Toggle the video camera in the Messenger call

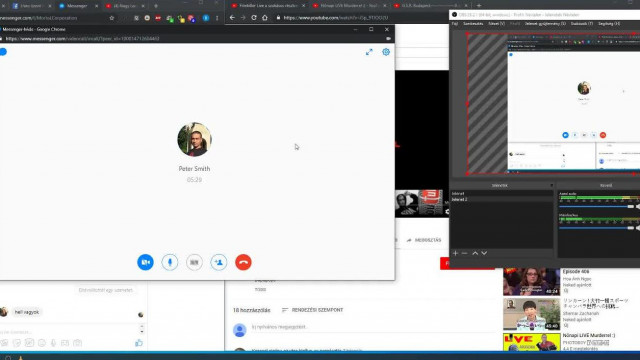pos(145,262)
